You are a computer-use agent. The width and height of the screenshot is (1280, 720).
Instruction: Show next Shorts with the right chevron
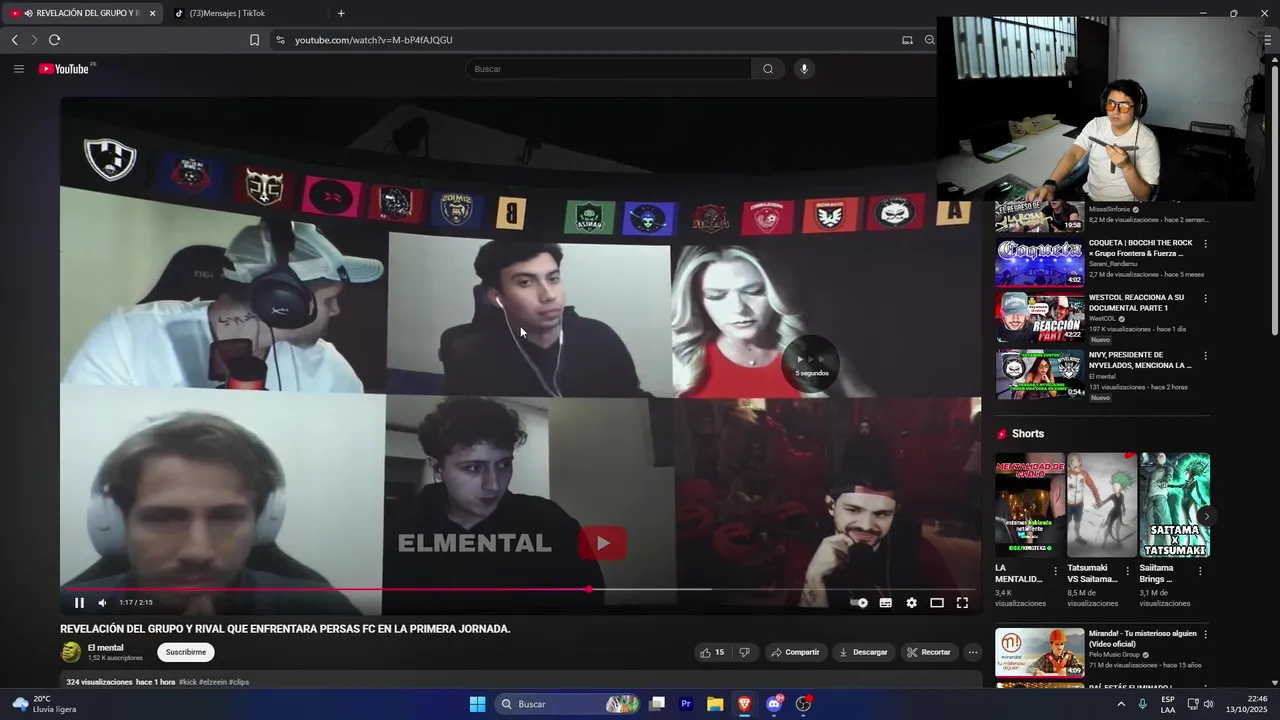tap(1207, 517)
